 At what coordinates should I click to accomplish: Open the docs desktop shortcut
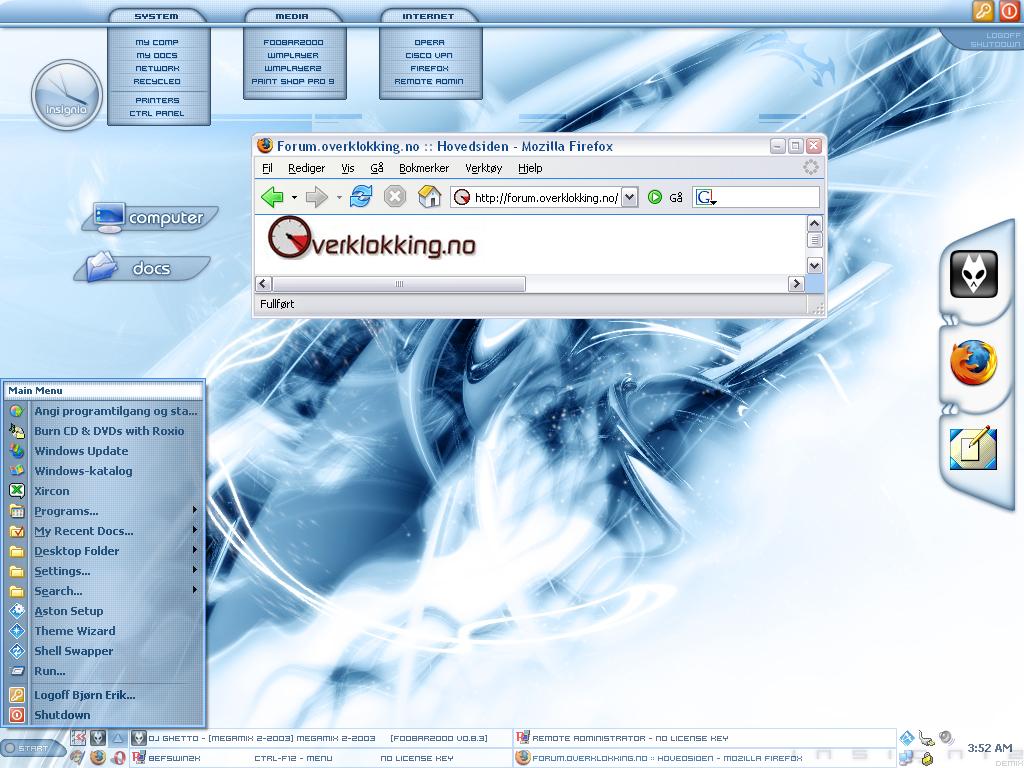pos(142,268)
